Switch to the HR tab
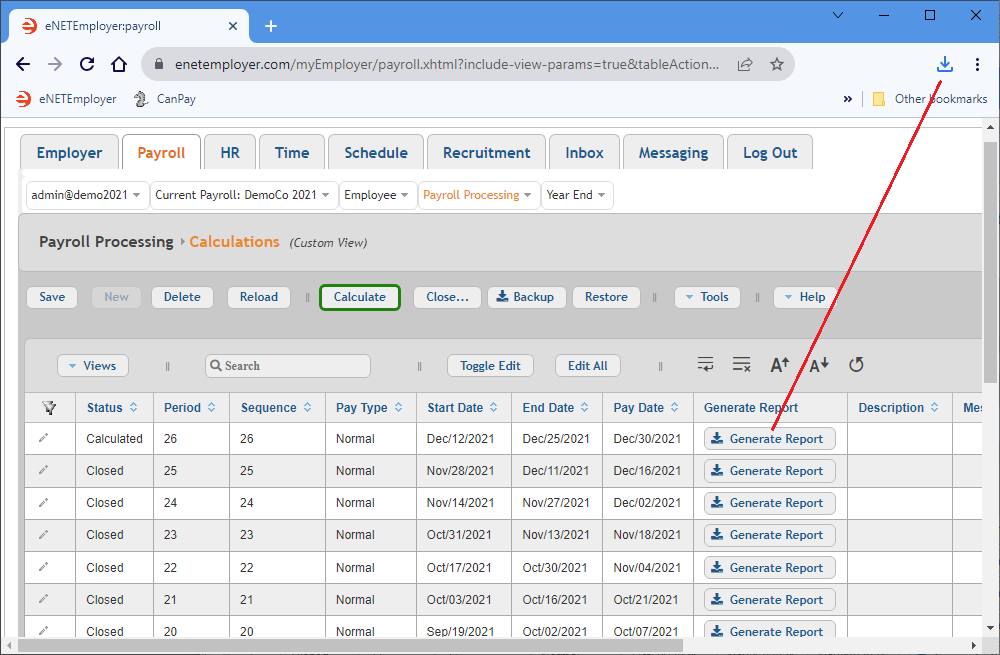Screen dimensions: 1000x655 point(229,153)
